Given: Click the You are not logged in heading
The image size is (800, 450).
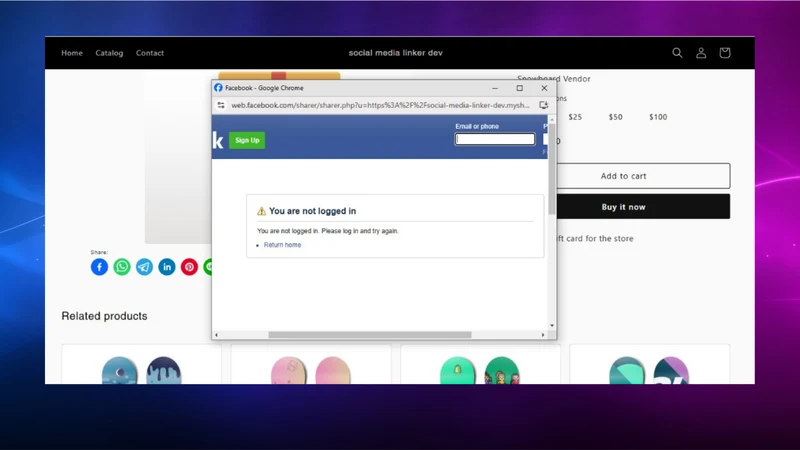Looking at the screenshot, I should [312, 211].
